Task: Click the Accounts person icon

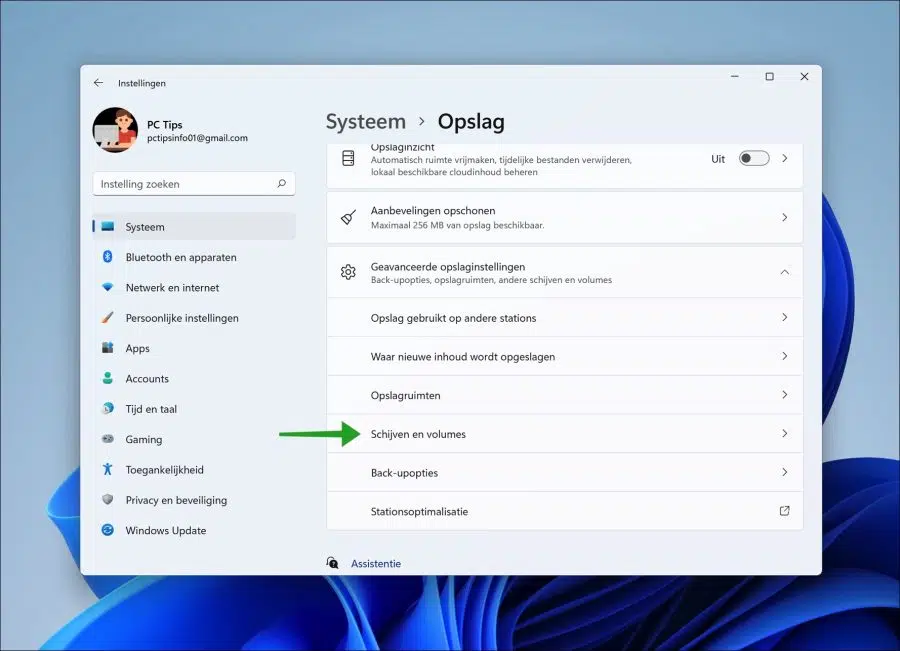Action: [107, 378]
